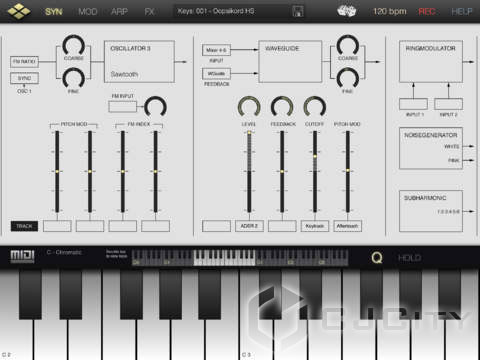The width and height of the screenshot is (480, 360).
Task: Switch to the SYN tab
Action: (54, 12)
